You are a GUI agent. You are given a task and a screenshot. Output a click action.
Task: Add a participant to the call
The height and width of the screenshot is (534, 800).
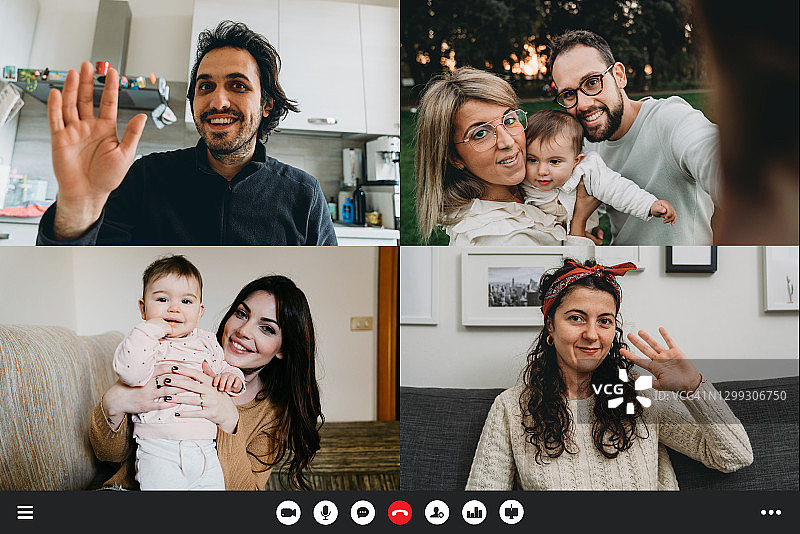pos(437,513)
